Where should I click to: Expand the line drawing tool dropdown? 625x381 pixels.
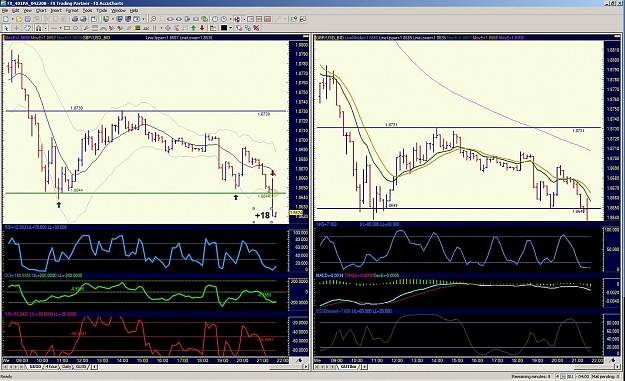[x=60, y=28]
